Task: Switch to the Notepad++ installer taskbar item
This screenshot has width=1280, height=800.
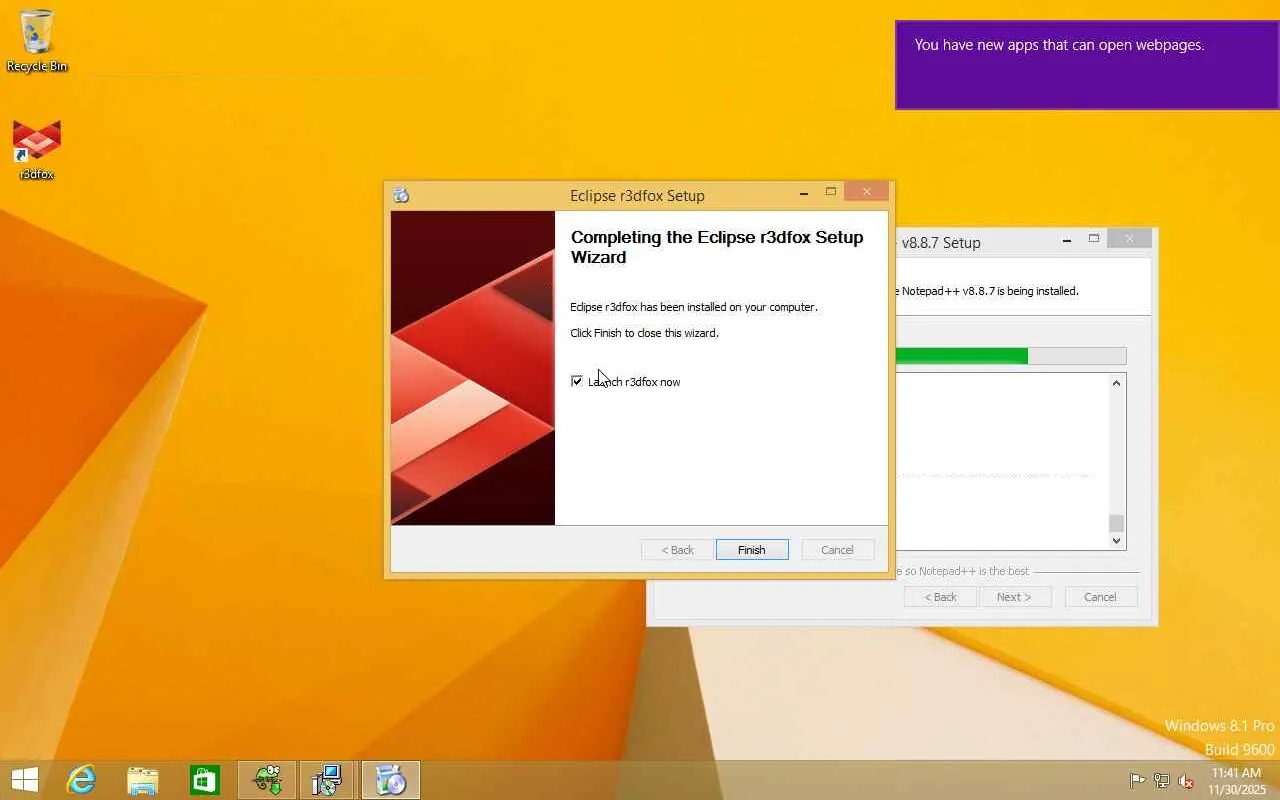Action: point(267,780)
